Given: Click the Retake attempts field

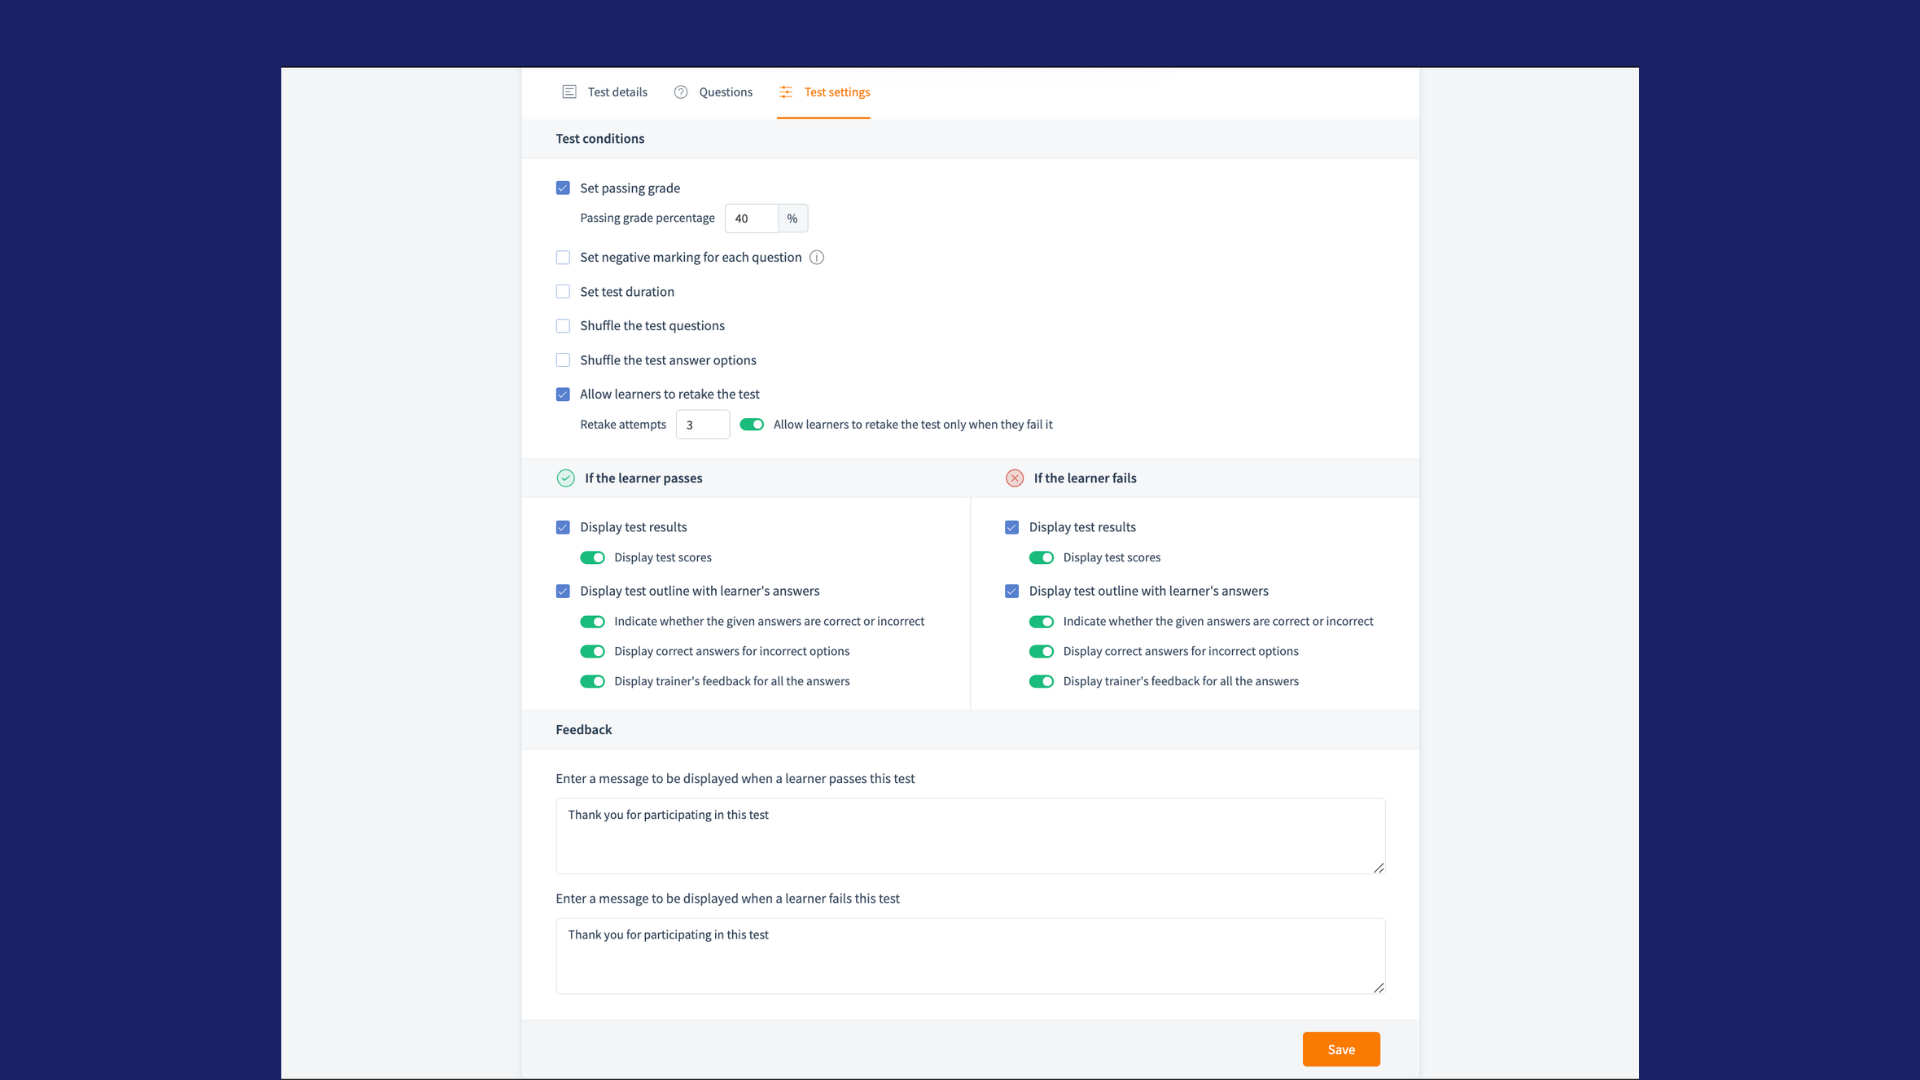Looking at the screenshot, I should 703,425.
